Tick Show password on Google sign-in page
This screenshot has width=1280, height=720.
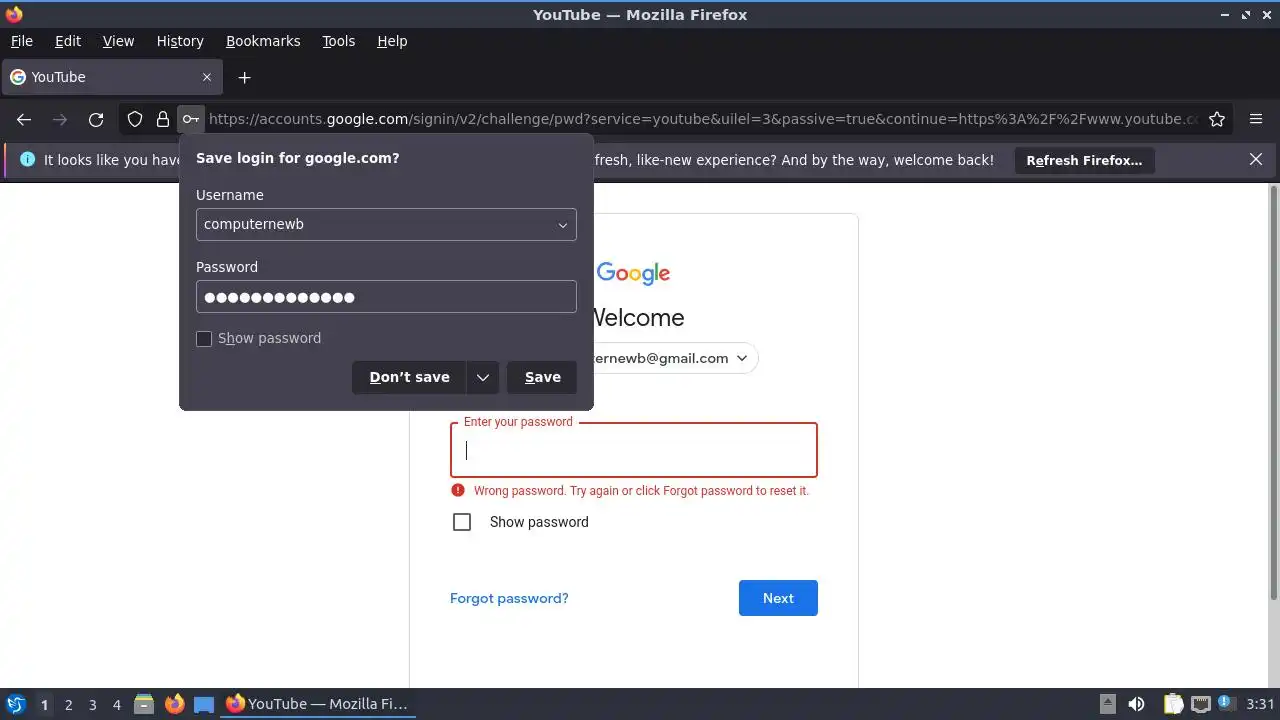click(x=462, y=522)
